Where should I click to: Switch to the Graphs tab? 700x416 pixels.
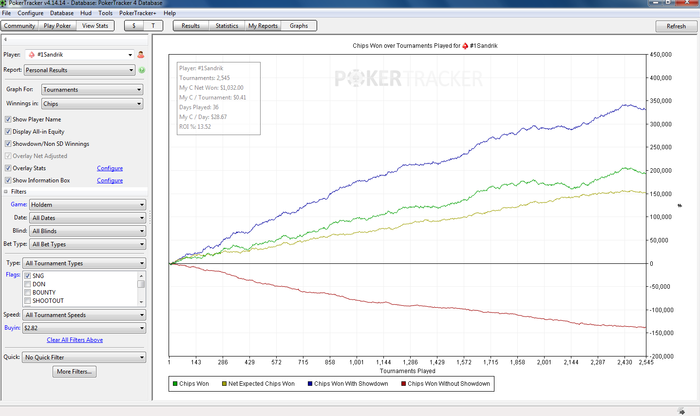coord(299,25)
